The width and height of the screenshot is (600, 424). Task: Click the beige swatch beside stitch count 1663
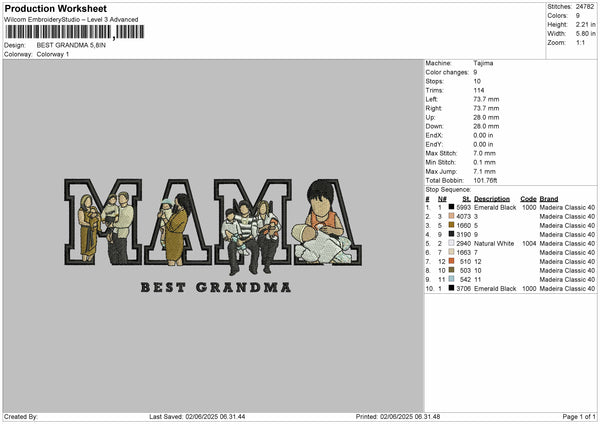[451, 252]
